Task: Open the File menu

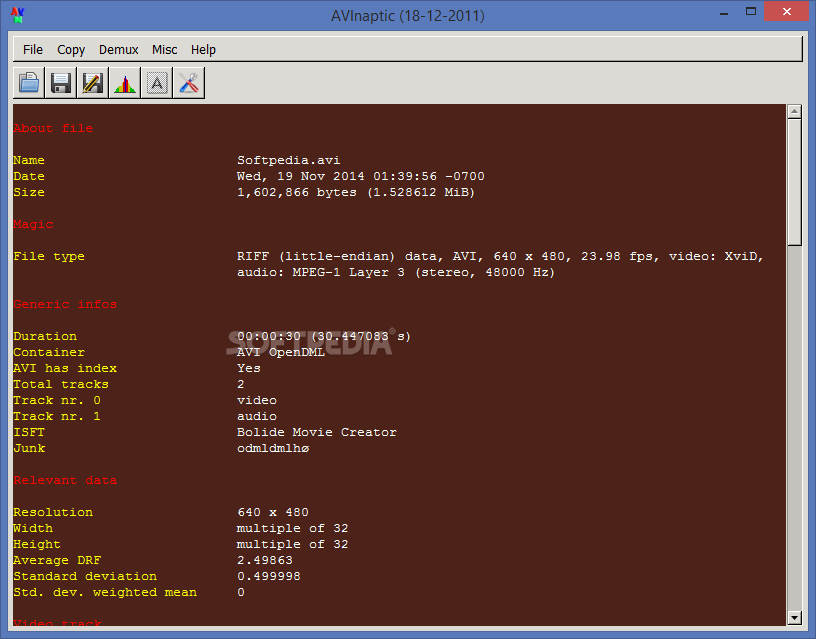Action: pyautogui.click(x=33, y=49)
